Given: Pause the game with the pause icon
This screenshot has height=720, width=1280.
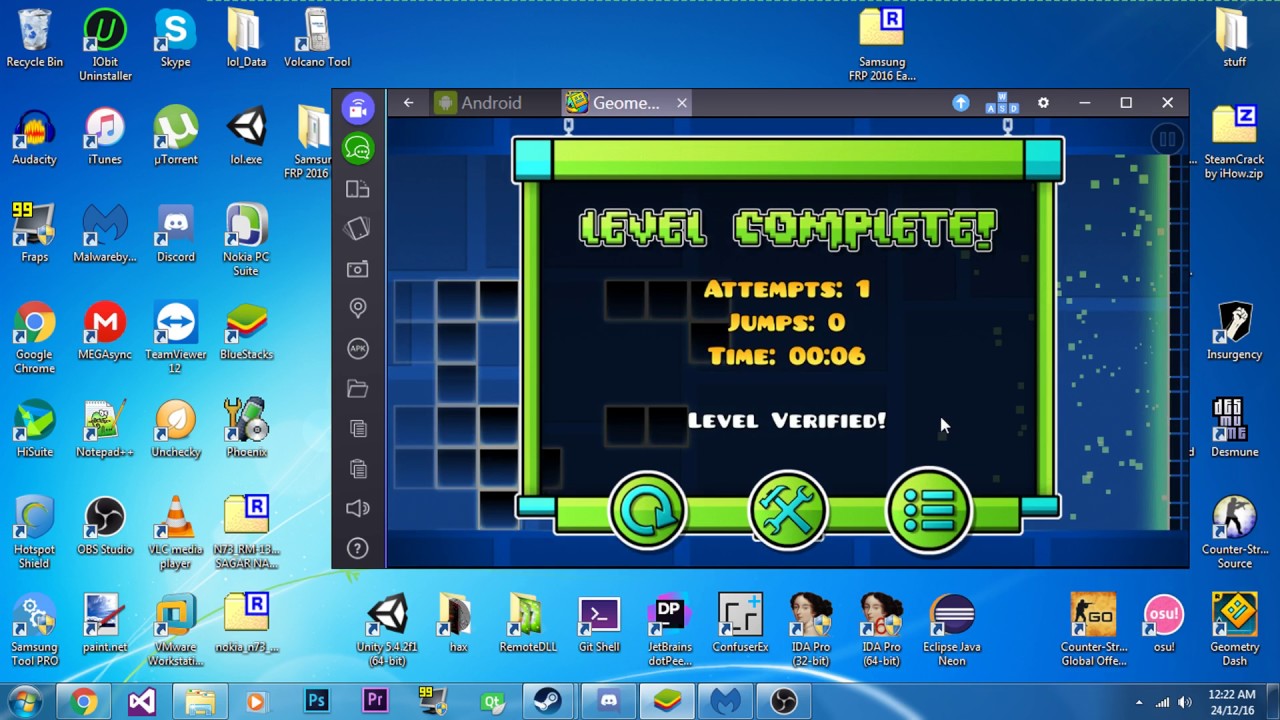Looking at the screenshot, I should coord(1167,139).
